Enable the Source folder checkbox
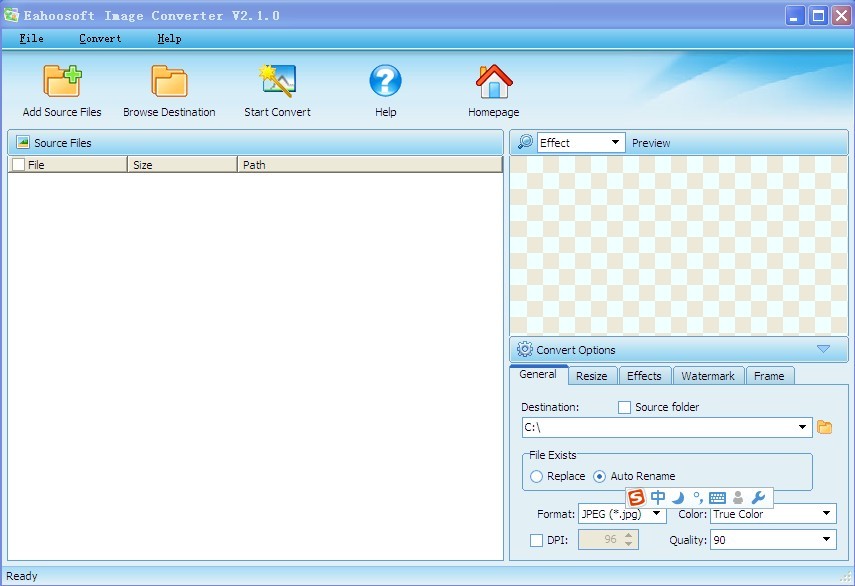The height and width of the screenshot is (586, 855). (x=625, y=408)
